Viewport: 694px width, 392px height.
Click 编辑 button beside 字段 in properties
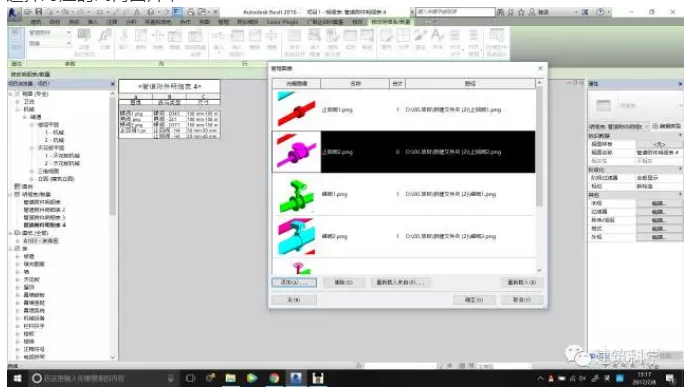[658, 203]
